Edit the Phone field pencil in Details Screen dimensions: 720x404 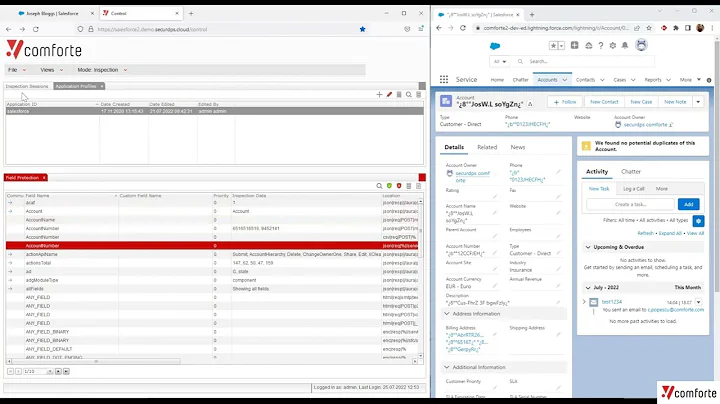tap(558, 172)
